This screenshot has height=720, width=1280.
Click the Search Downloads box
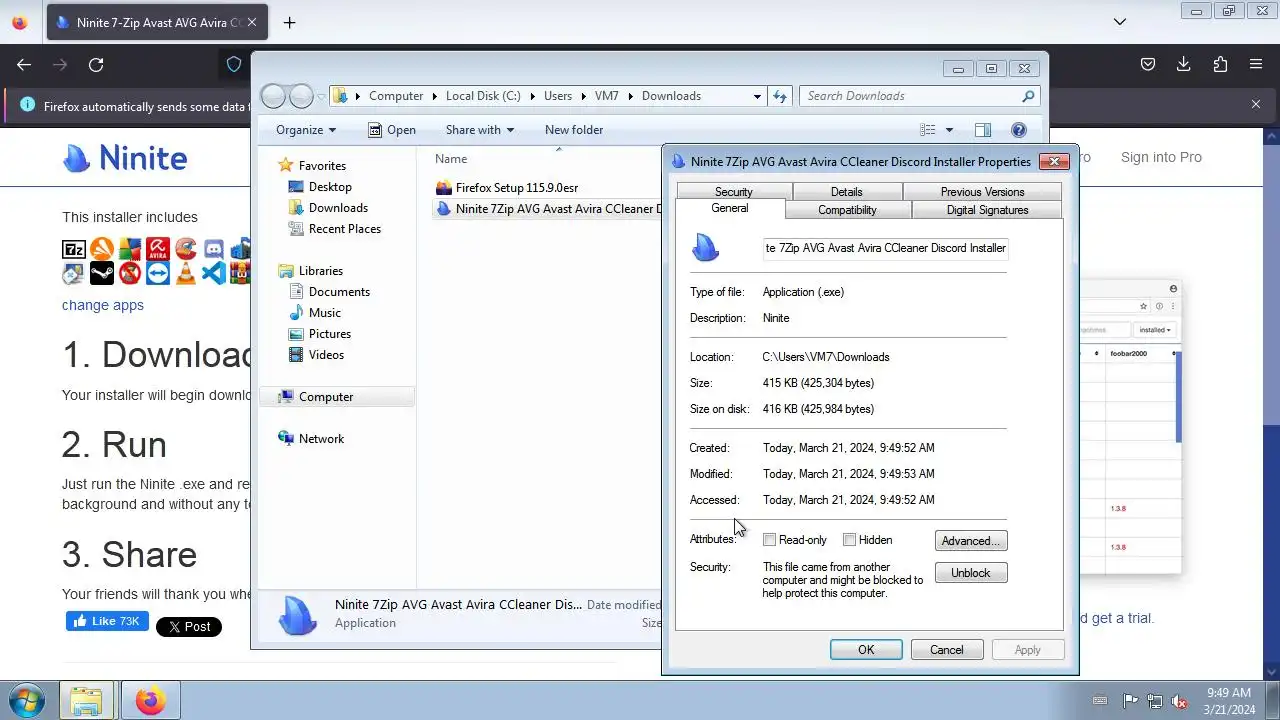920,96
